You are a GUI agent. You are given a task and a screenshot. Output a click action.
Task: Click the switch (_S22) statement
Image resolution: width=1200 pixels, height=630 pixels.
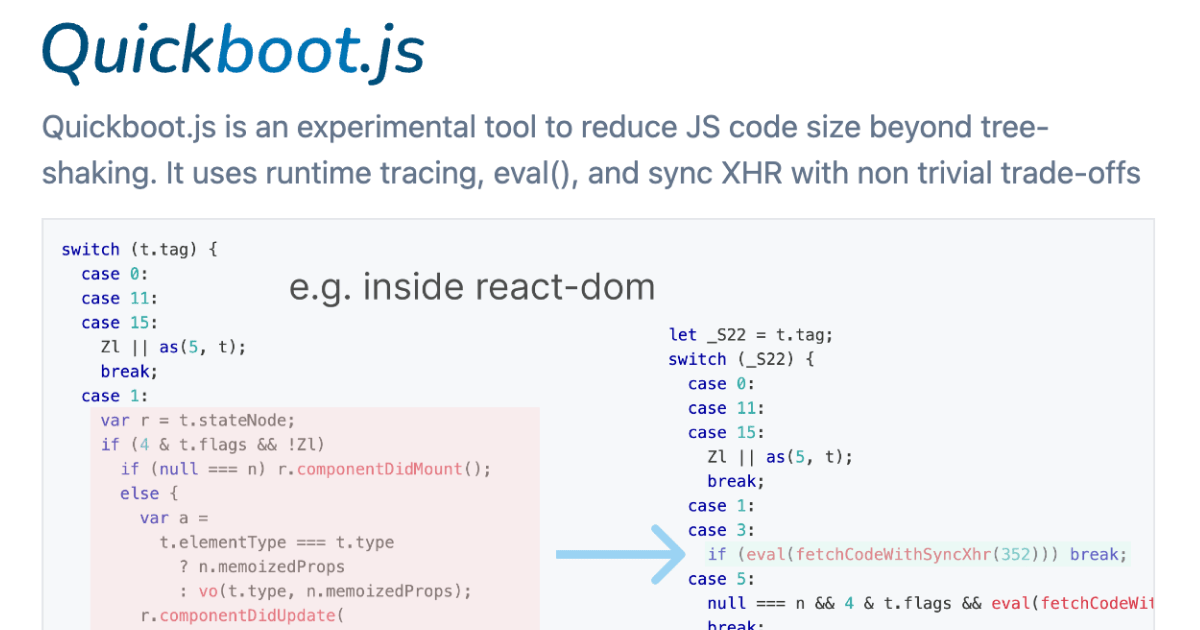739,359
